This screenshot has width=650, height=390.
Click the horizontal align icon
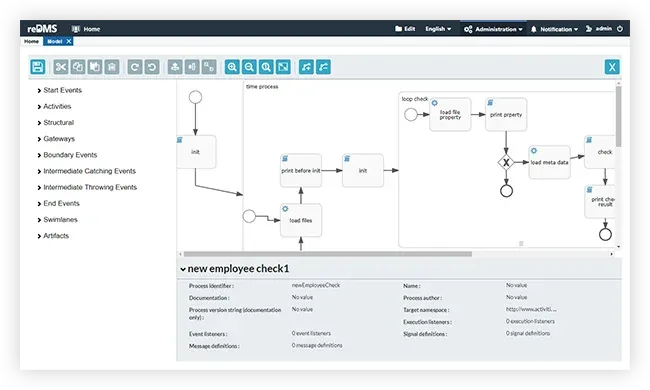pyautogui.click(x=192, y=67)
